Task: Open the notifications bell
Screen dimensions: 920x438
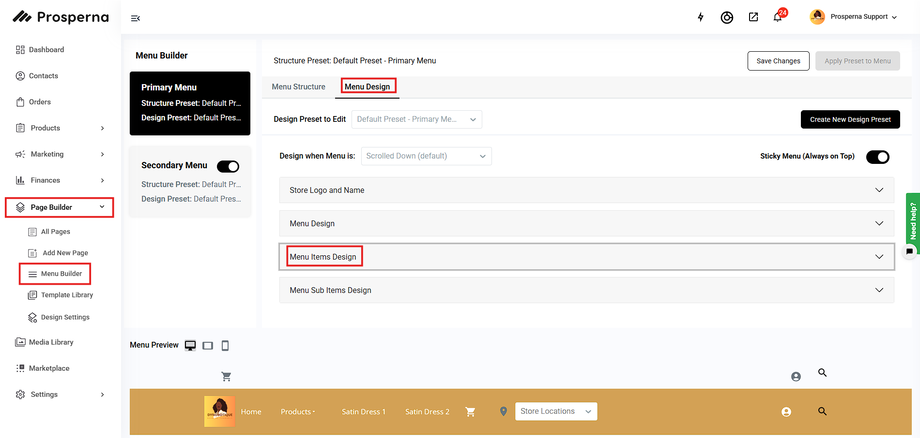Action: coord(777,17)
